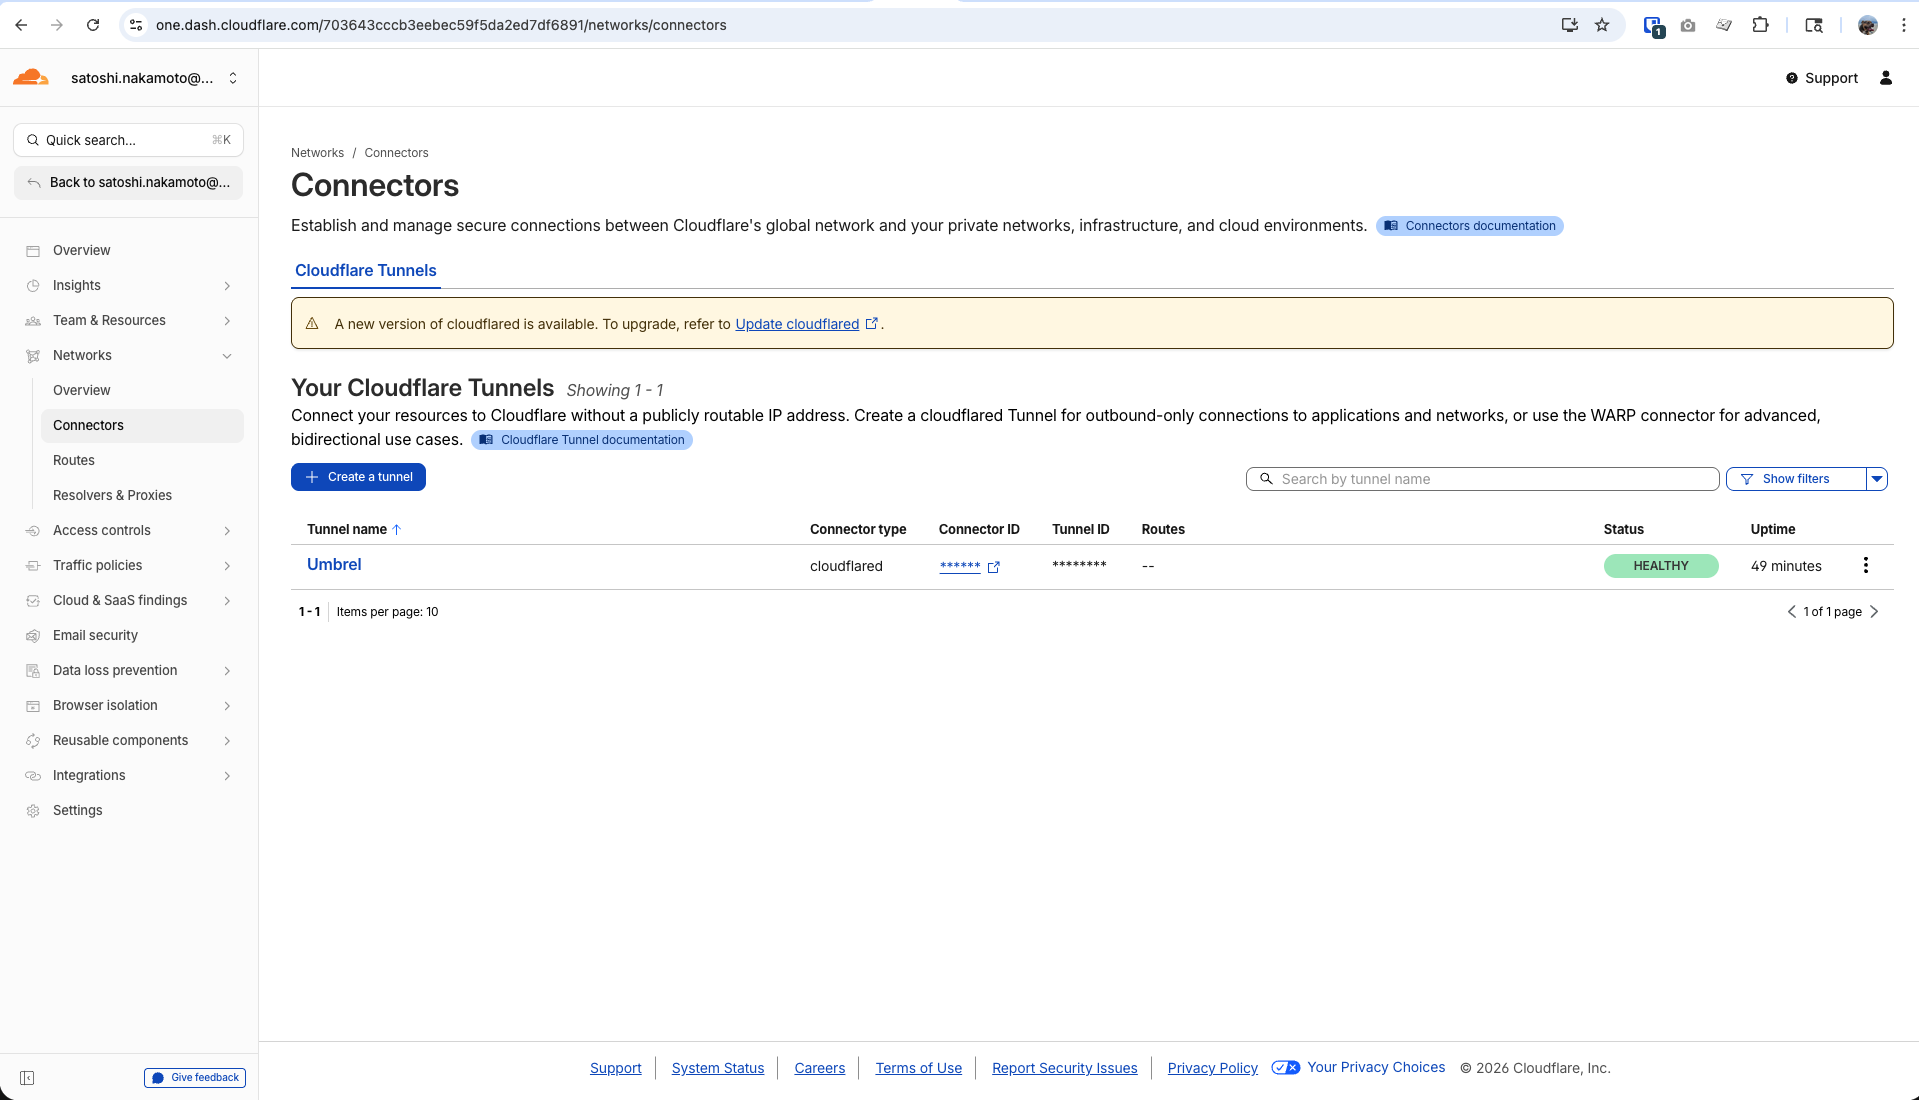This screenshot has height=1100, width=1919.
Task: Open the Update cloudflared link
Action: click(797, 324)
